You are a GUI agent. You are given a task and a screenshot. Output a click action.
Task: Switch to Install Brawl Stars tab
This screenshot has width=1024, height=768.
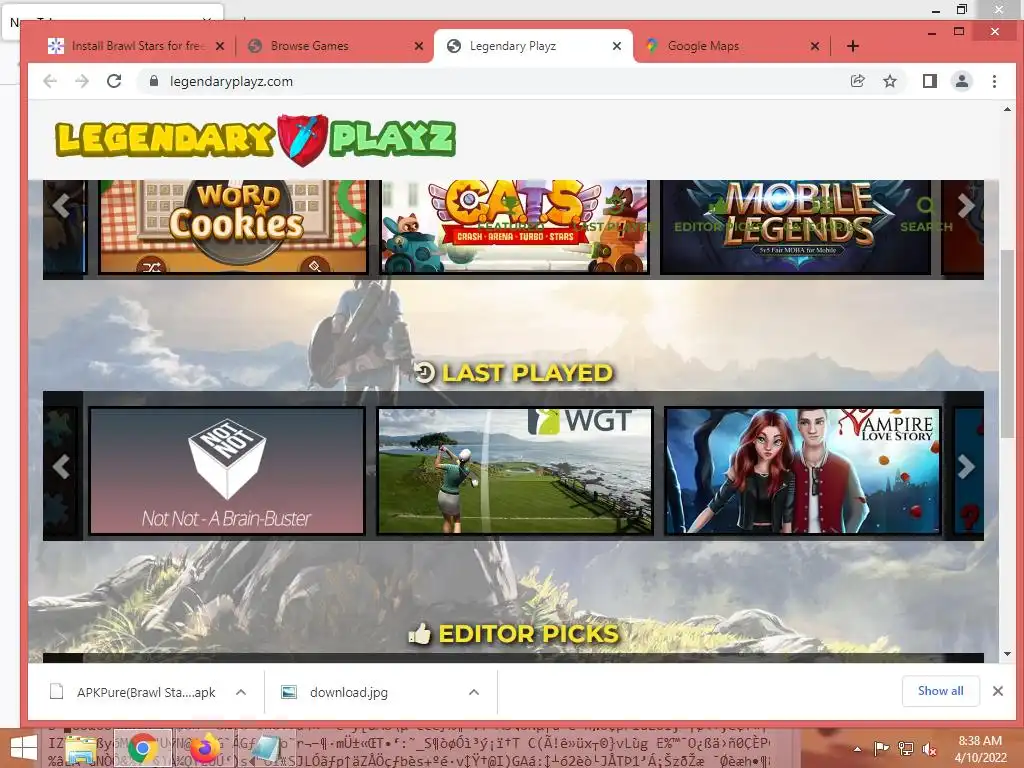point(136,46)
